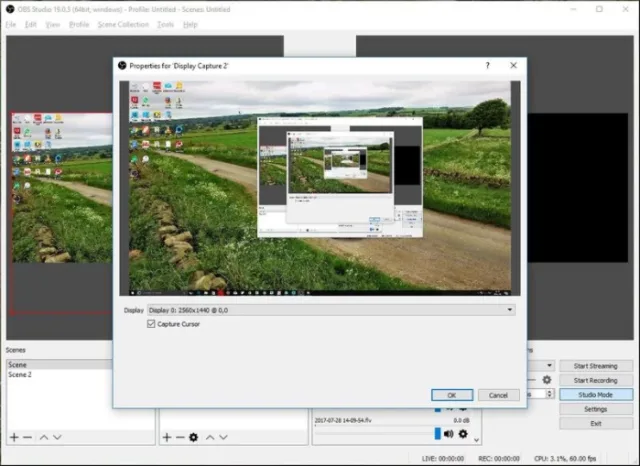Open the Tools menu
Viewport: 640px width, 466px height.
click(x=165, y=24)
